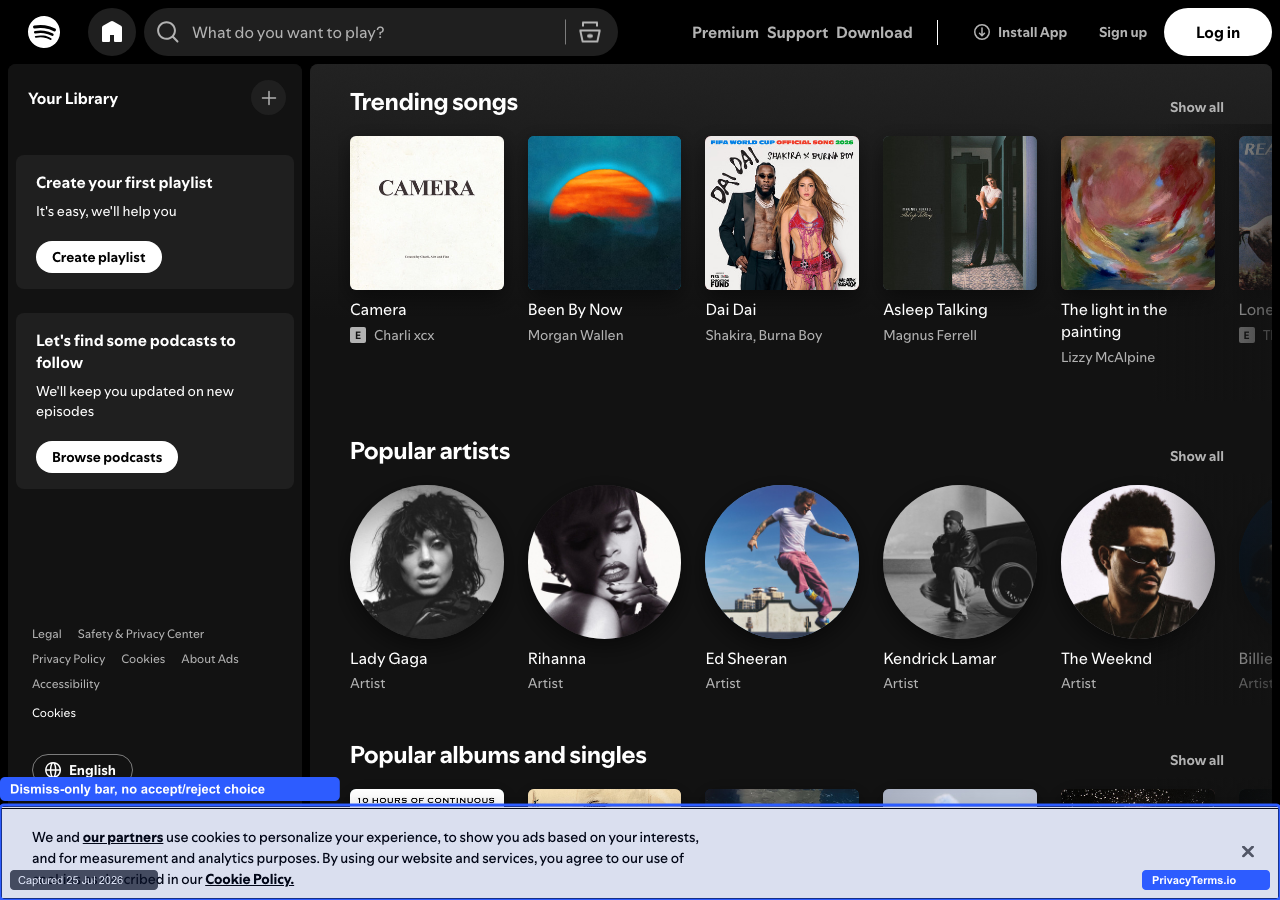Screen dimensions: 1280x900
Task: Click the Popular artists heading
Action: pyautogui.click(x=430, y=451)
